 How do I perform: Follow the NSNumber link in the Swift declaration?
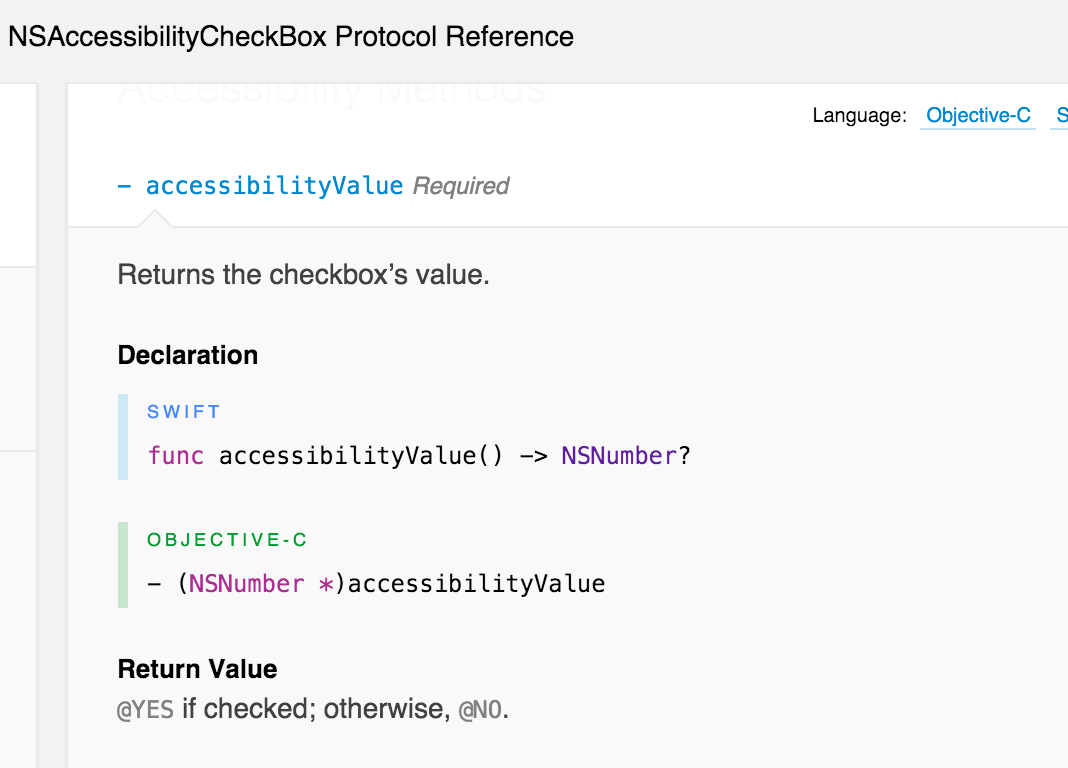point(619,456)
